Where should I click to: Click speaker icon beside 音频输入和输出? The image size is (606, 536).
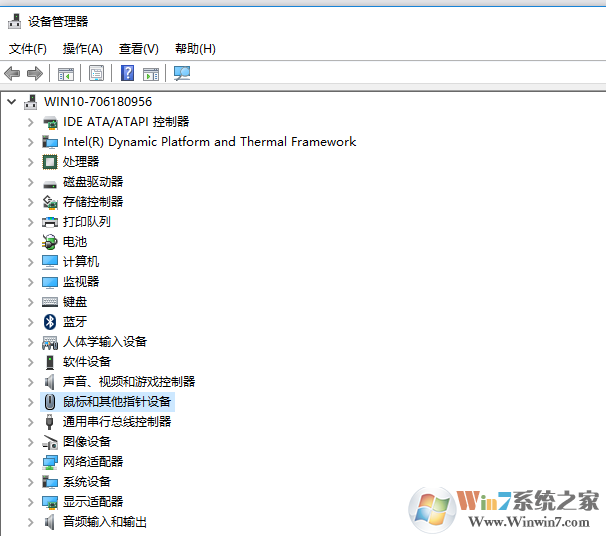click(49, 522)
